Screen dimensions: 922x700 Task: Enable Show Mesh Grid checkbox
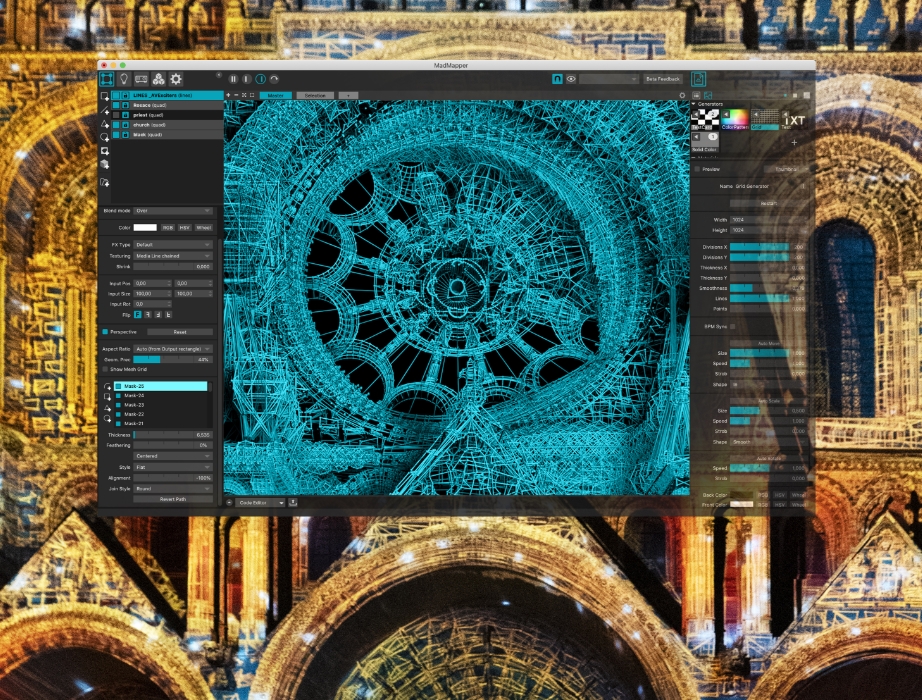point(105,369)
